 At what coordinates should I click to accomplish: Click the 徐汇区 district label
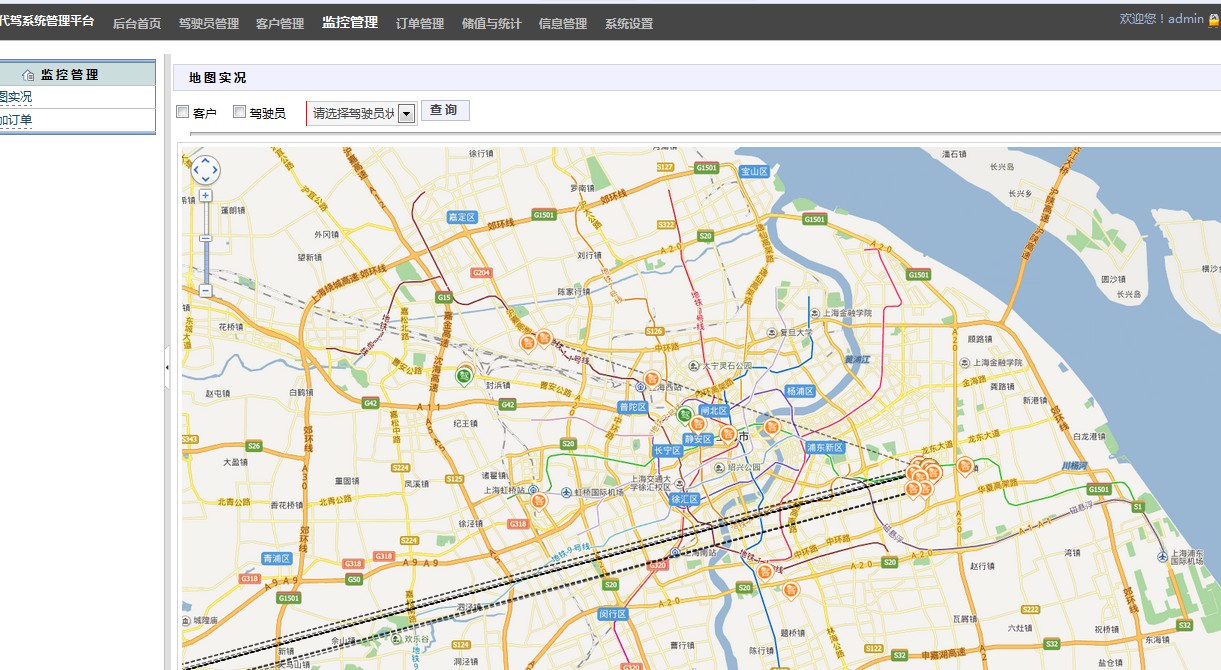685,499
